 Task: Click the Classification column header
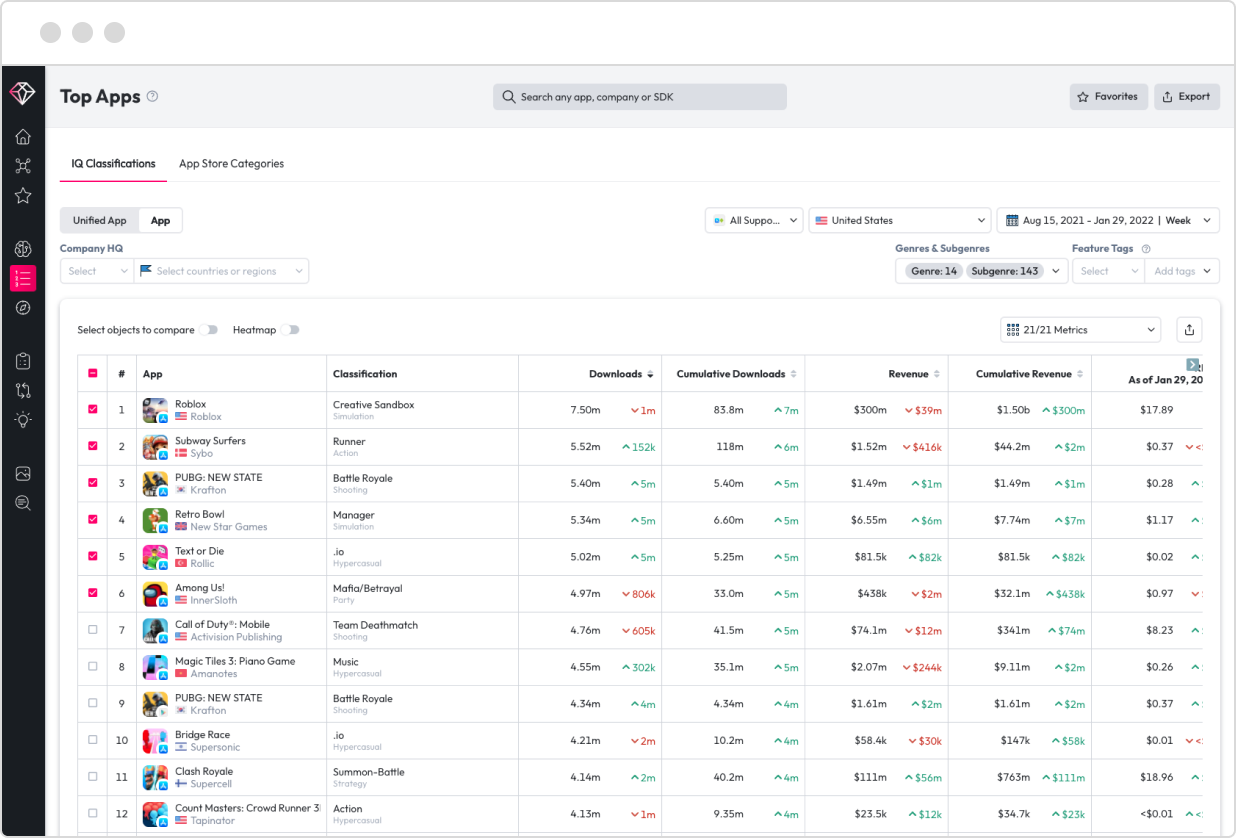click(x=365, y=374)
